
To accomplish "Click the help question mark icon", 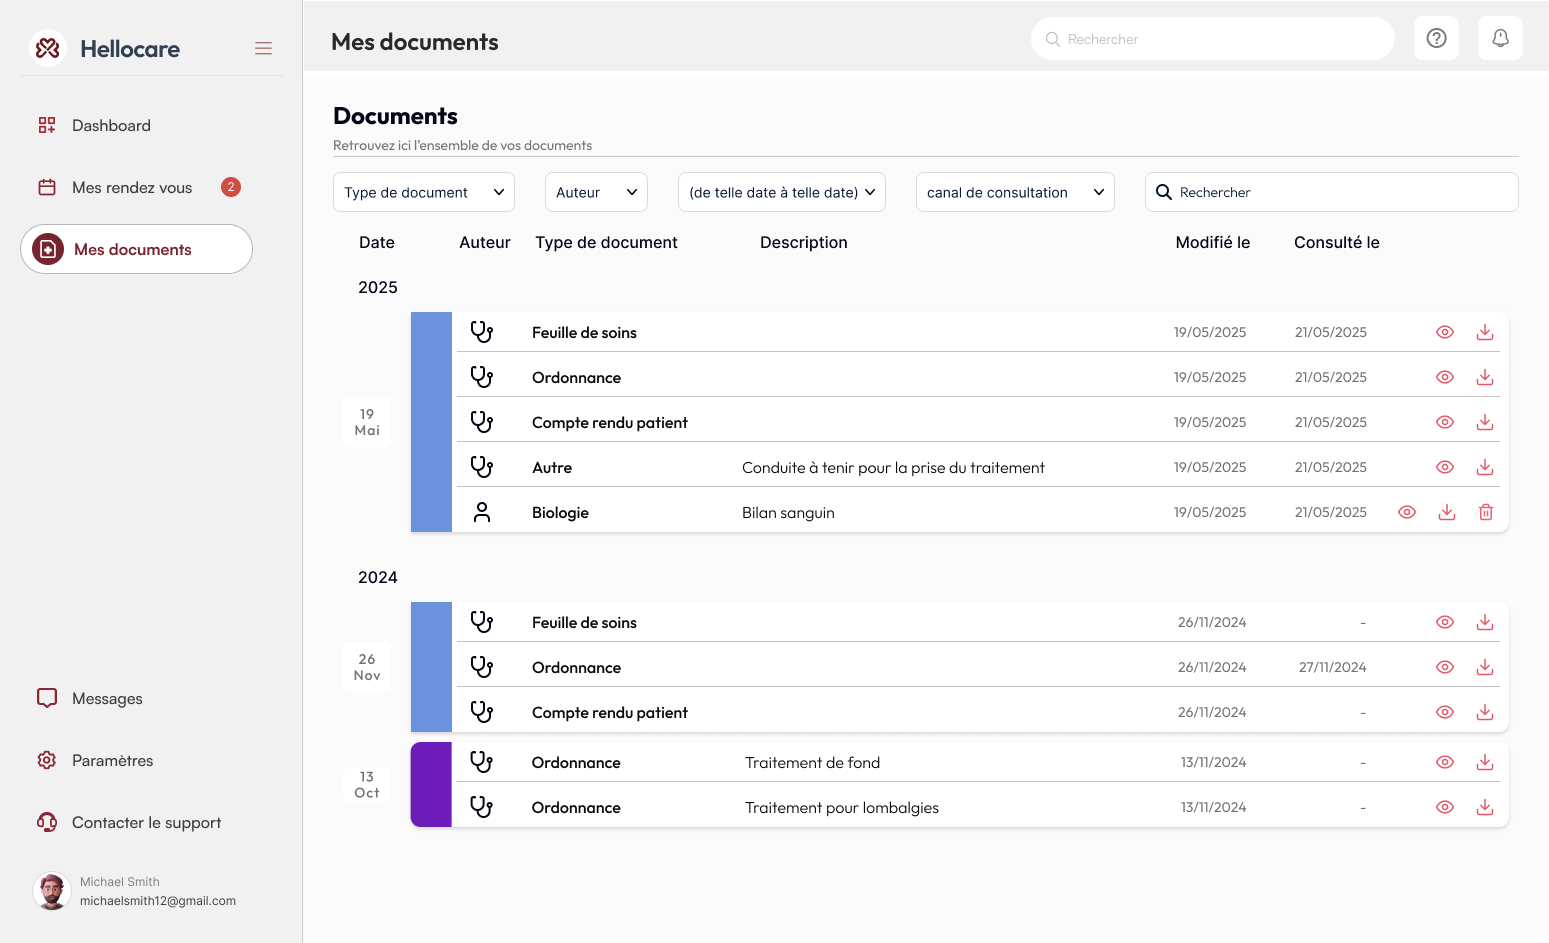I will click(1436, 38).
